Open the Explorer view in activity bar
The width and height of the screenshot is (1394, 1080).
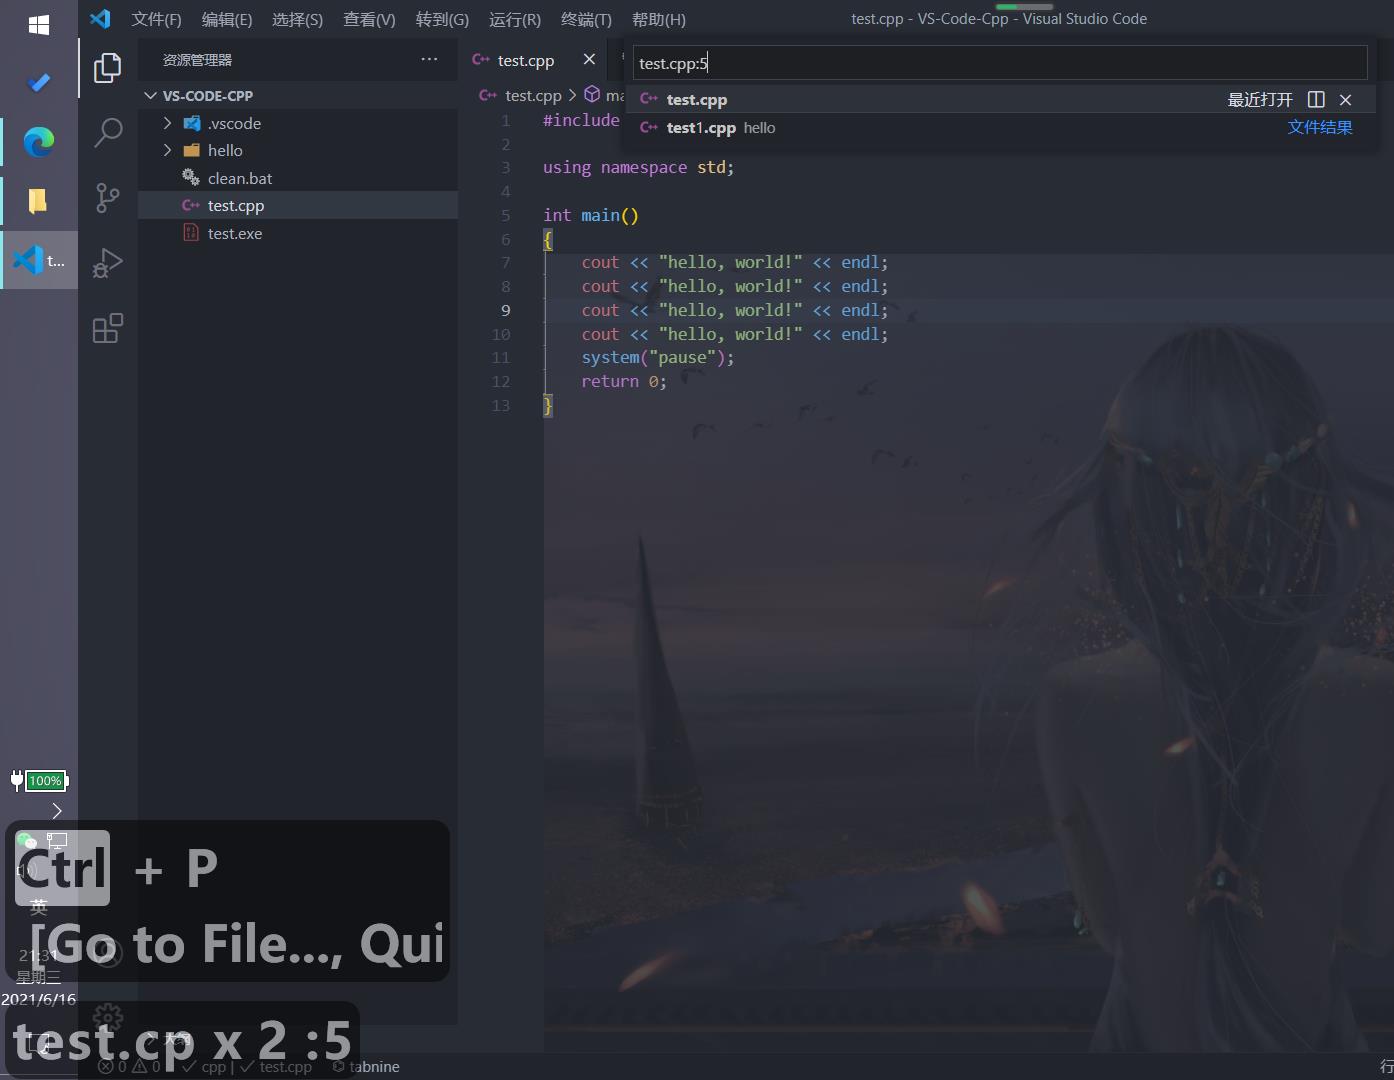[108, 68]
